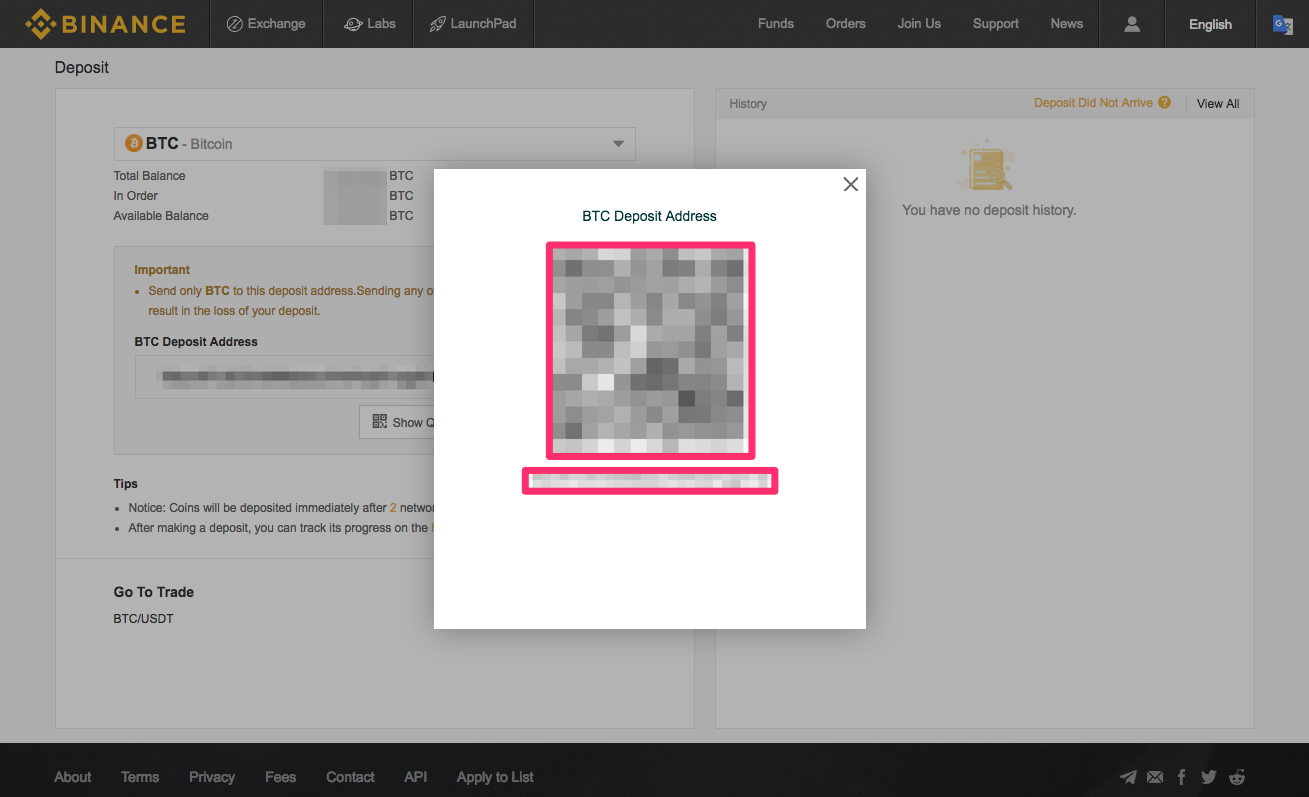Open the Support page
Screen dimensions: 1309x797
pyautogui.click(x=996, y=24)
